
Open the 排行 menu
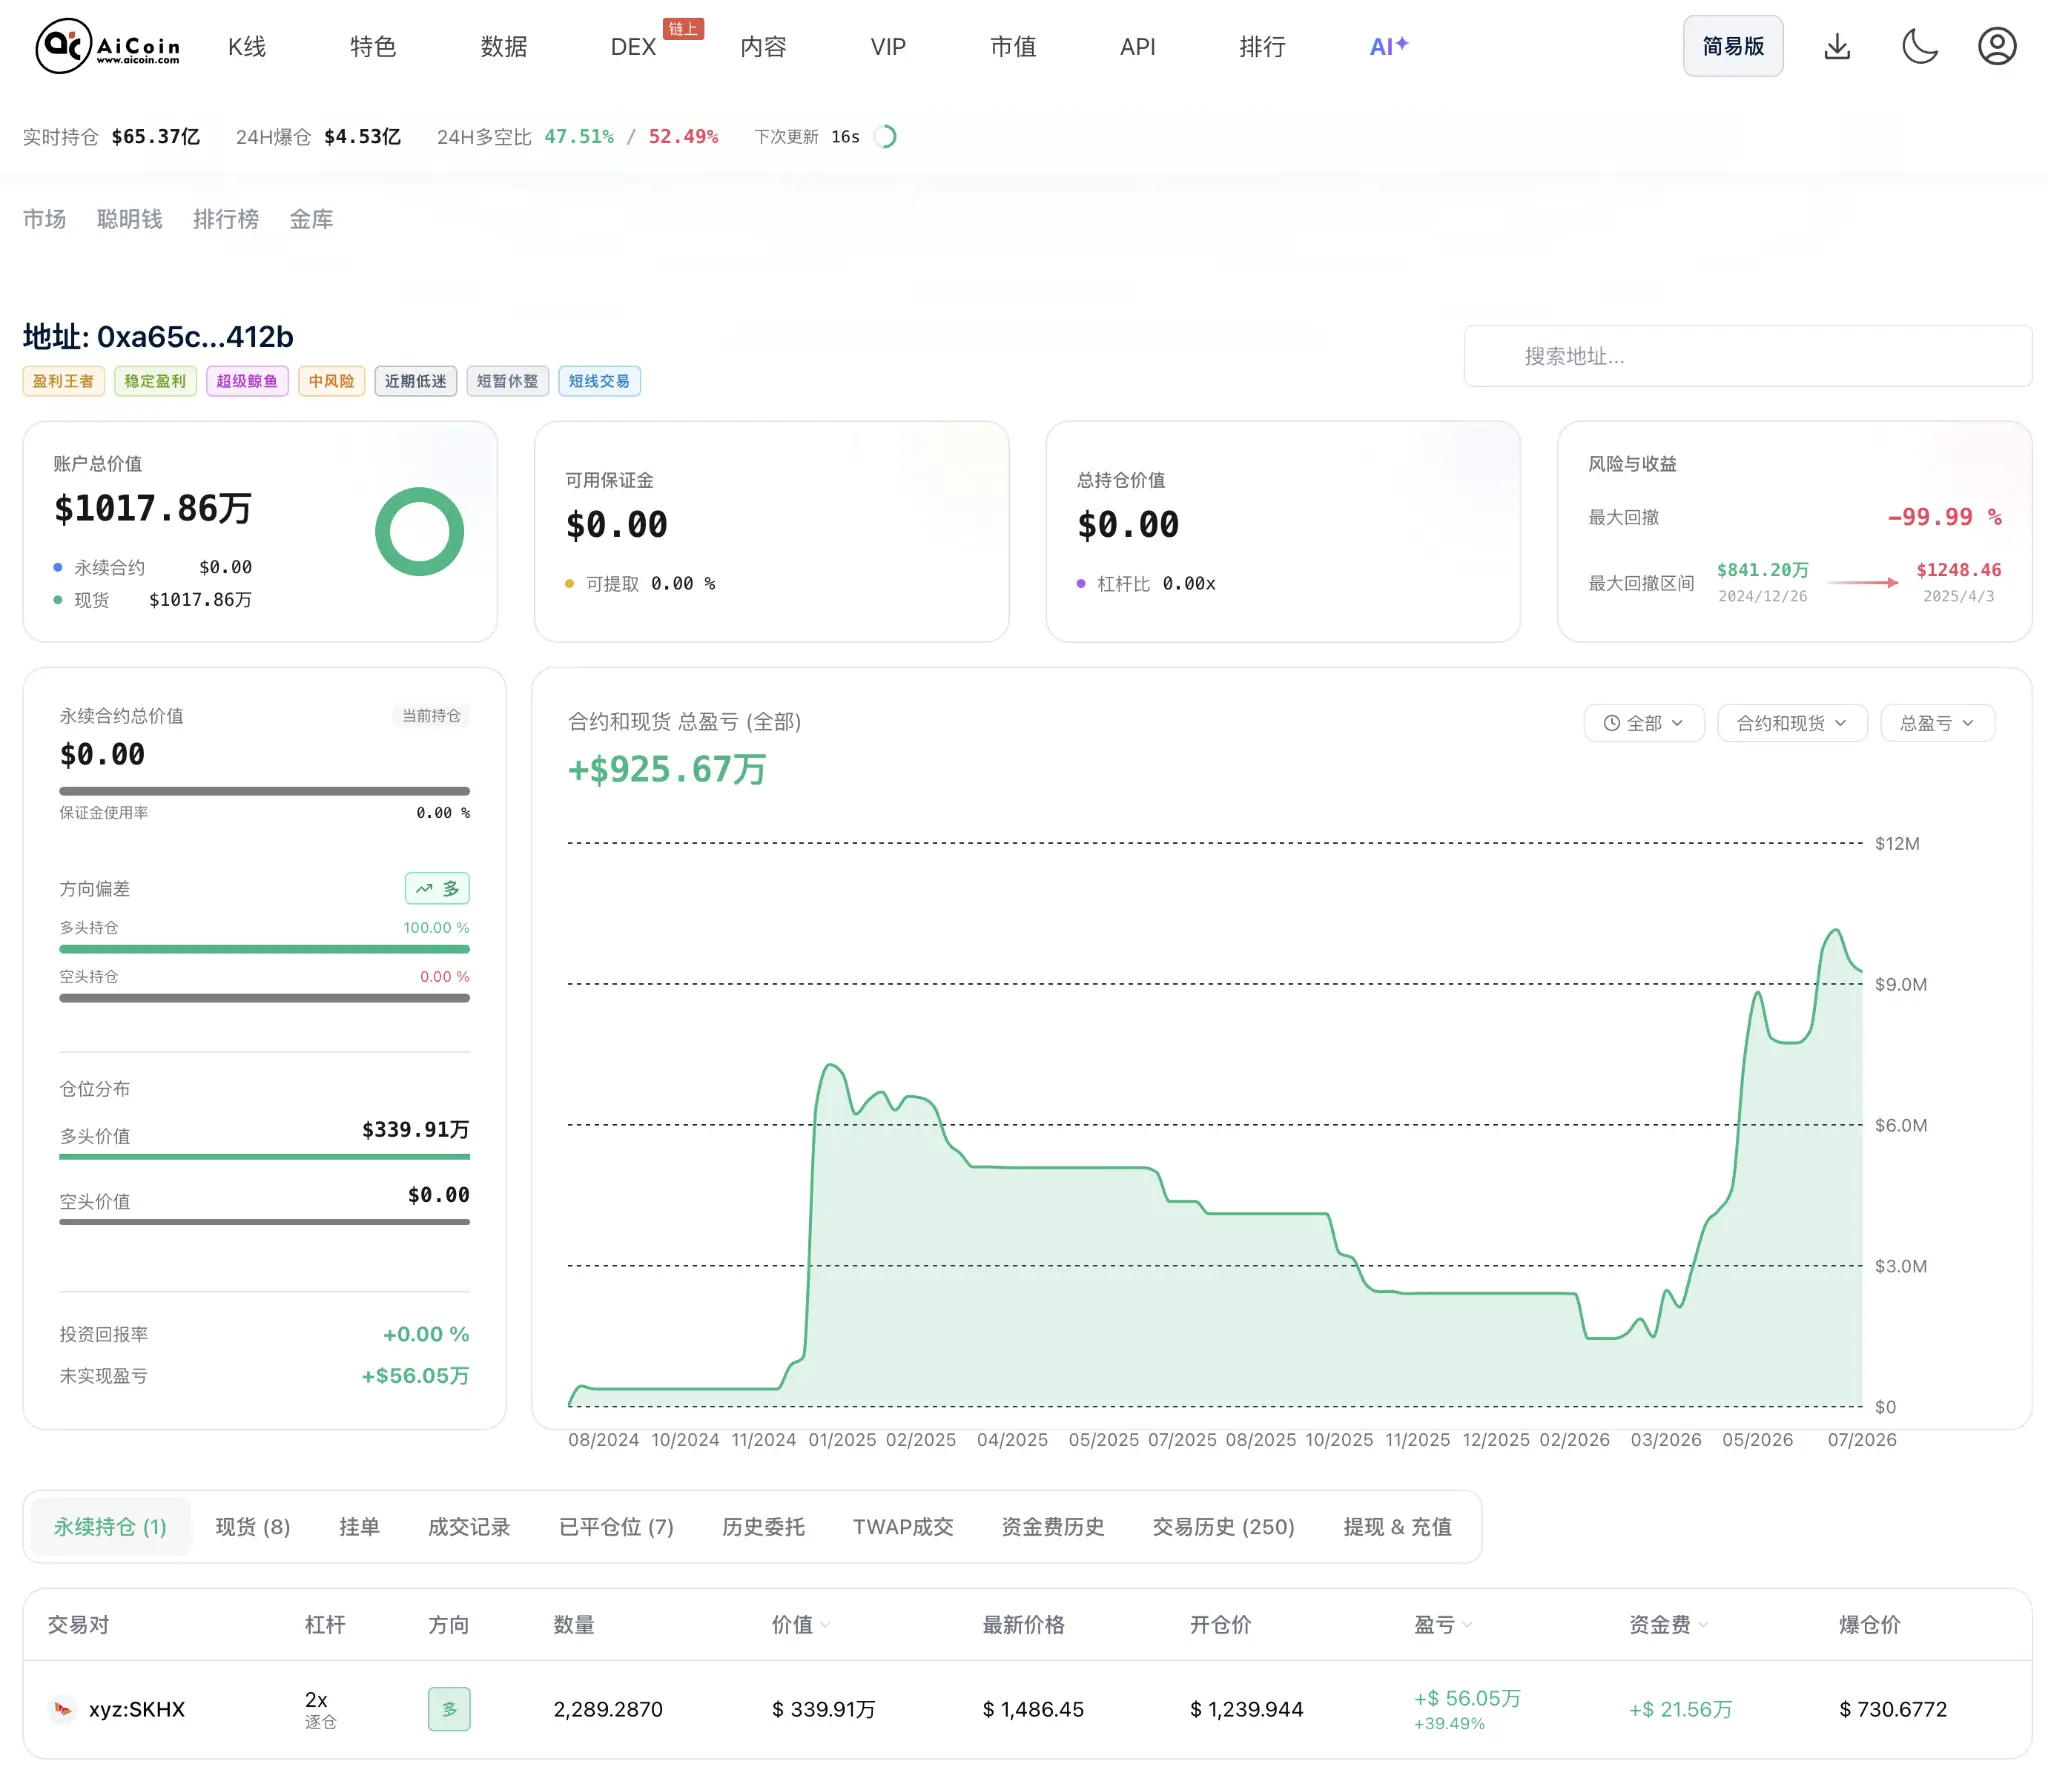click(1262, 47)
